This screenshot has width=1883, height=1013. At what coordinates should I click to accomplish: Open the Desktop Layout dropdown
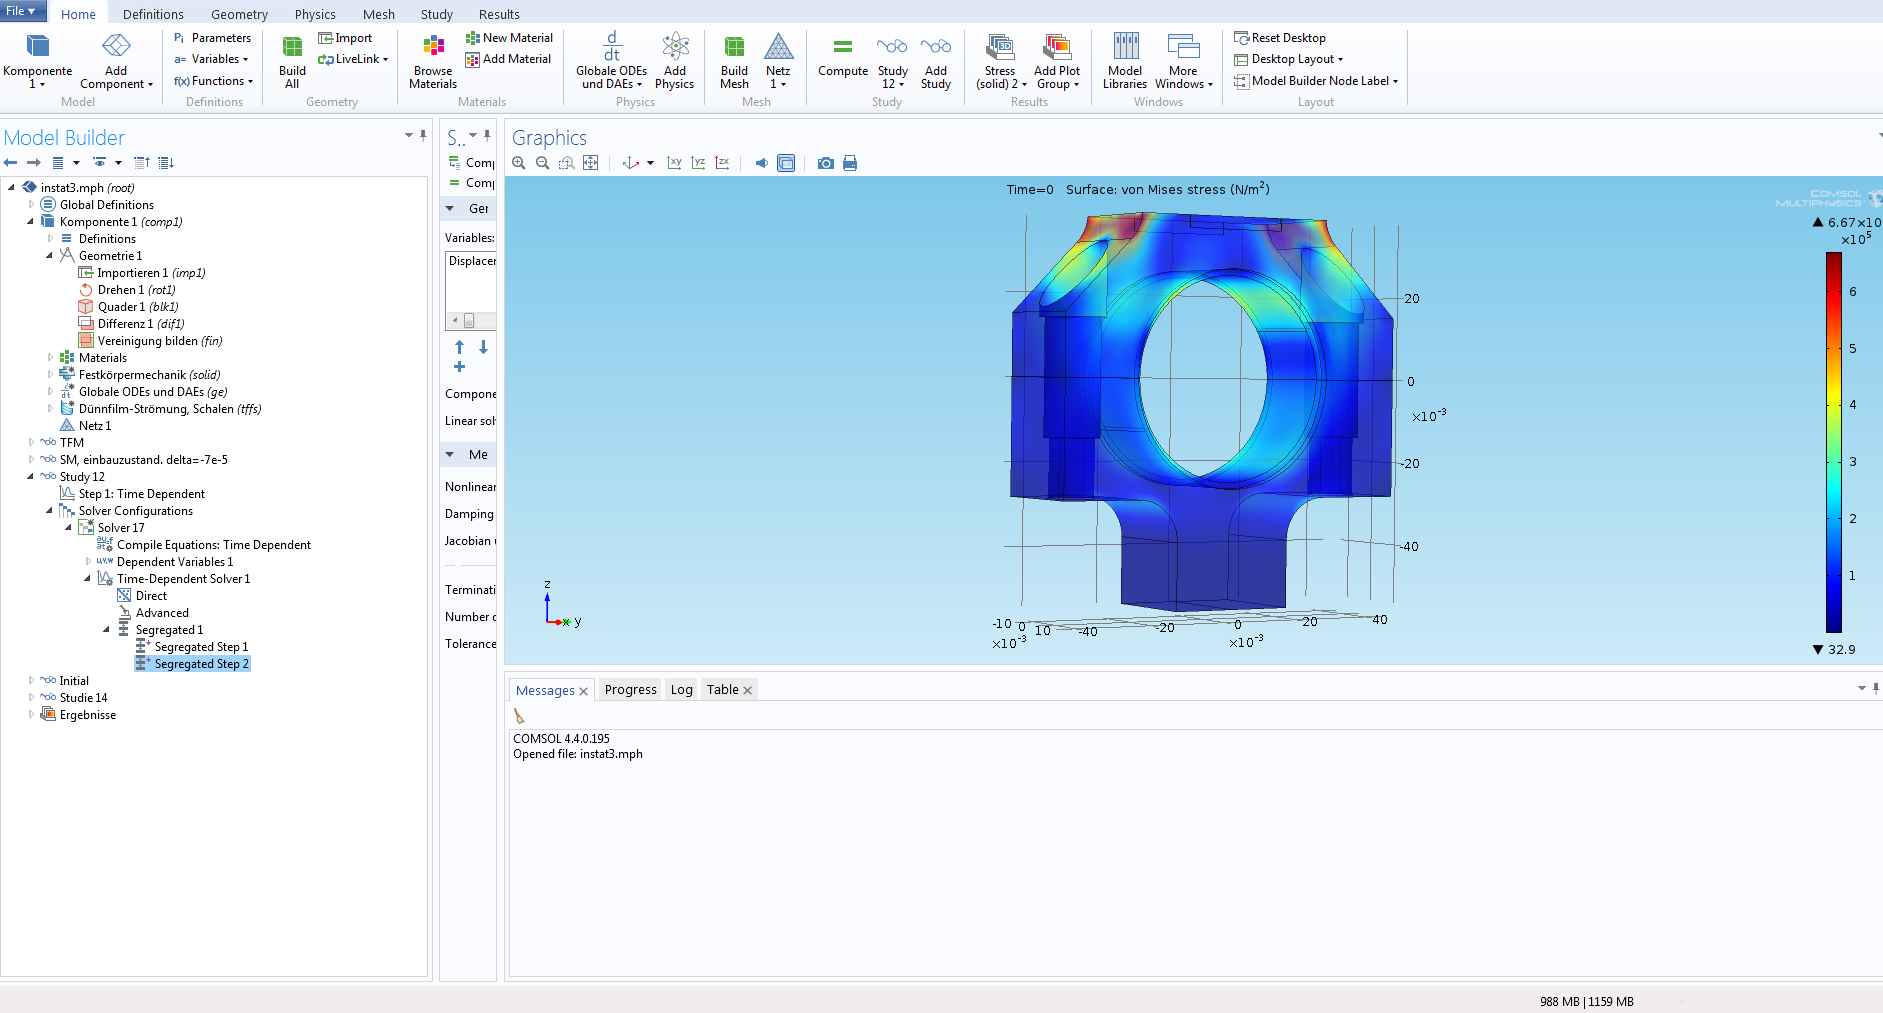[x=1296, y=59]
